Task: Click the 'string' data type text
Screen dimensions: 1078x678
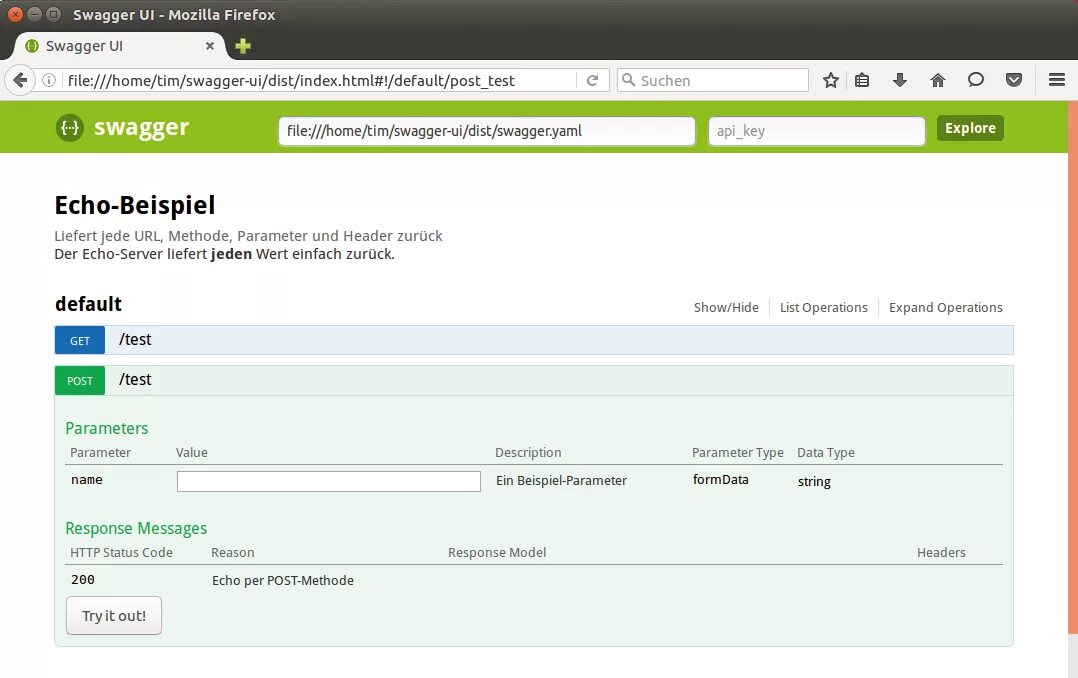Action: [814, 481]
